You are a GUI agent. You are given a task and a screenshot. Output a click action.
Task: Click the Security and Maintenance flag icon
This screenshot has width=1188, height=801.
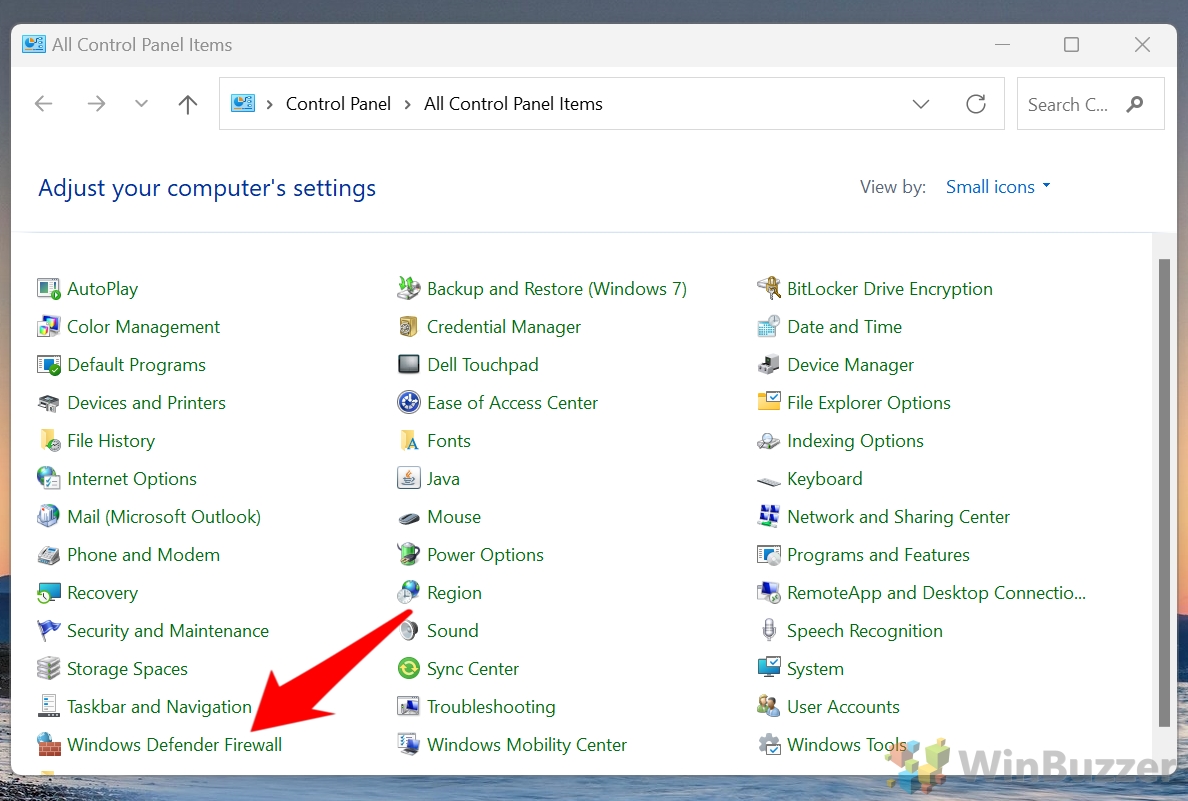point(48,630)
